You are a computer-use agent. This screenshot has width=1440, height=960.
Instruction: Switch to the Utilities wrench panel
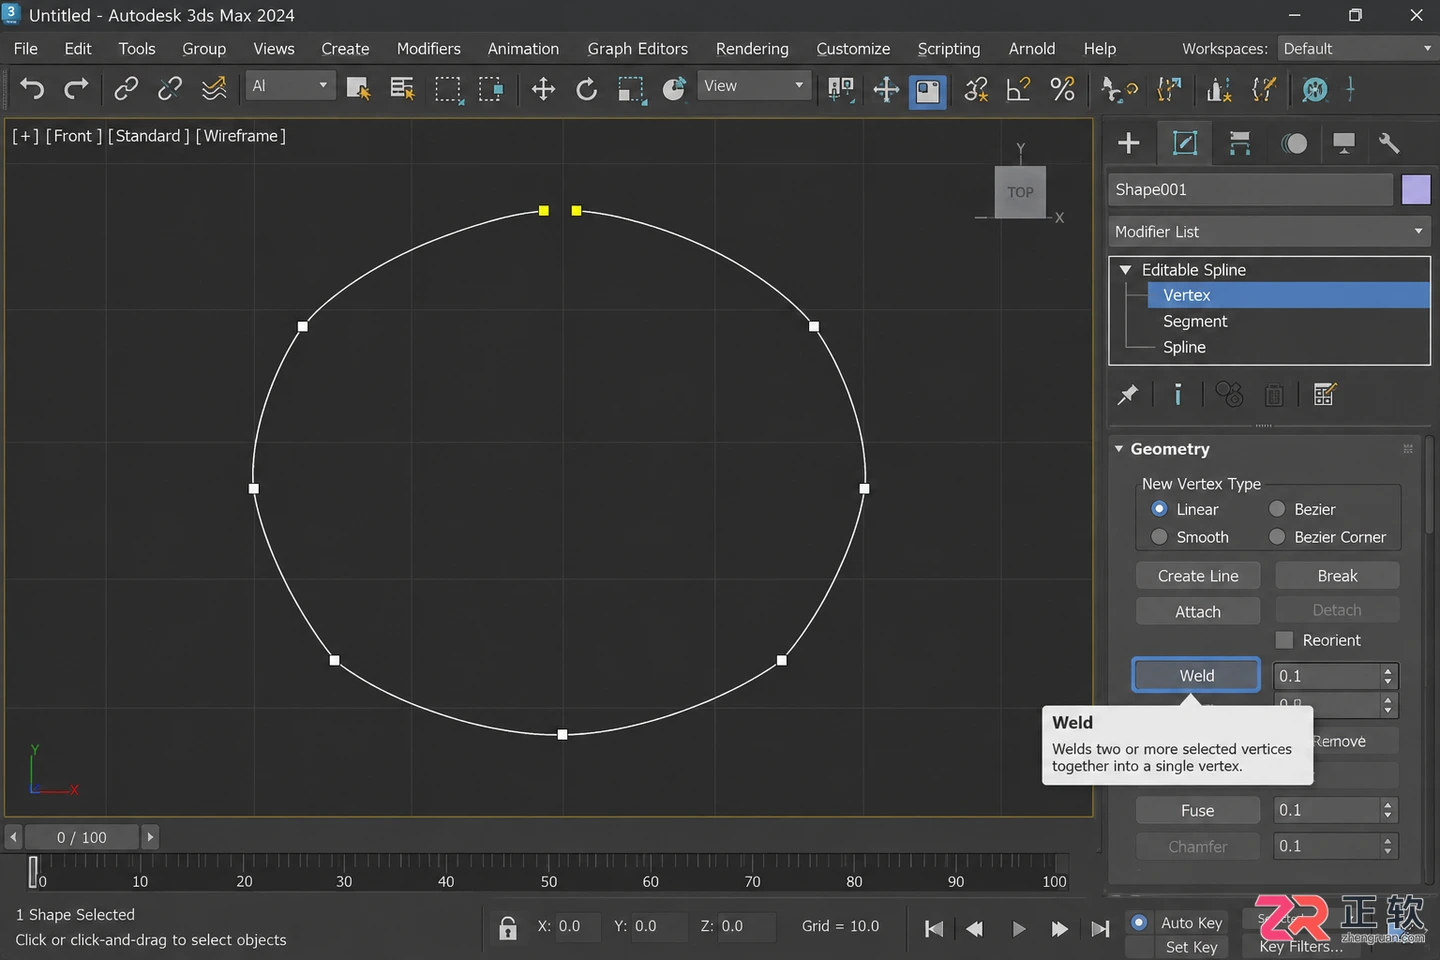(x=1389, y=143)
